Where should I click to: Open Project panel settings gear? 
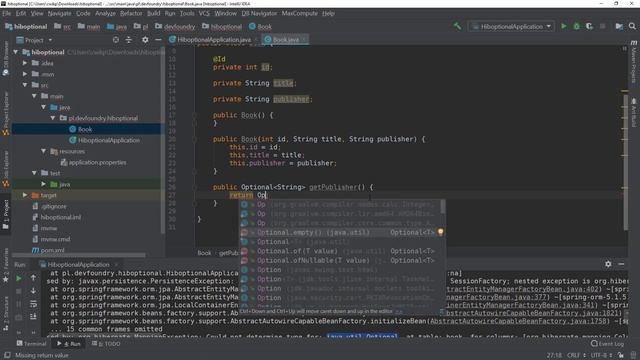[145, 40]
